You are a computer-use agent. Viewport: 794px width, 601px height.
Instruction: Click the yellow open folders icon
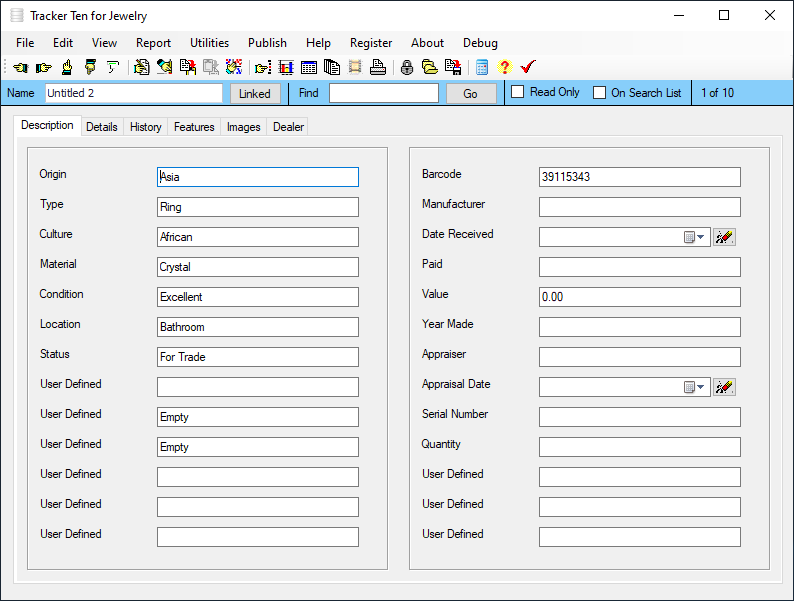point(429,67)
